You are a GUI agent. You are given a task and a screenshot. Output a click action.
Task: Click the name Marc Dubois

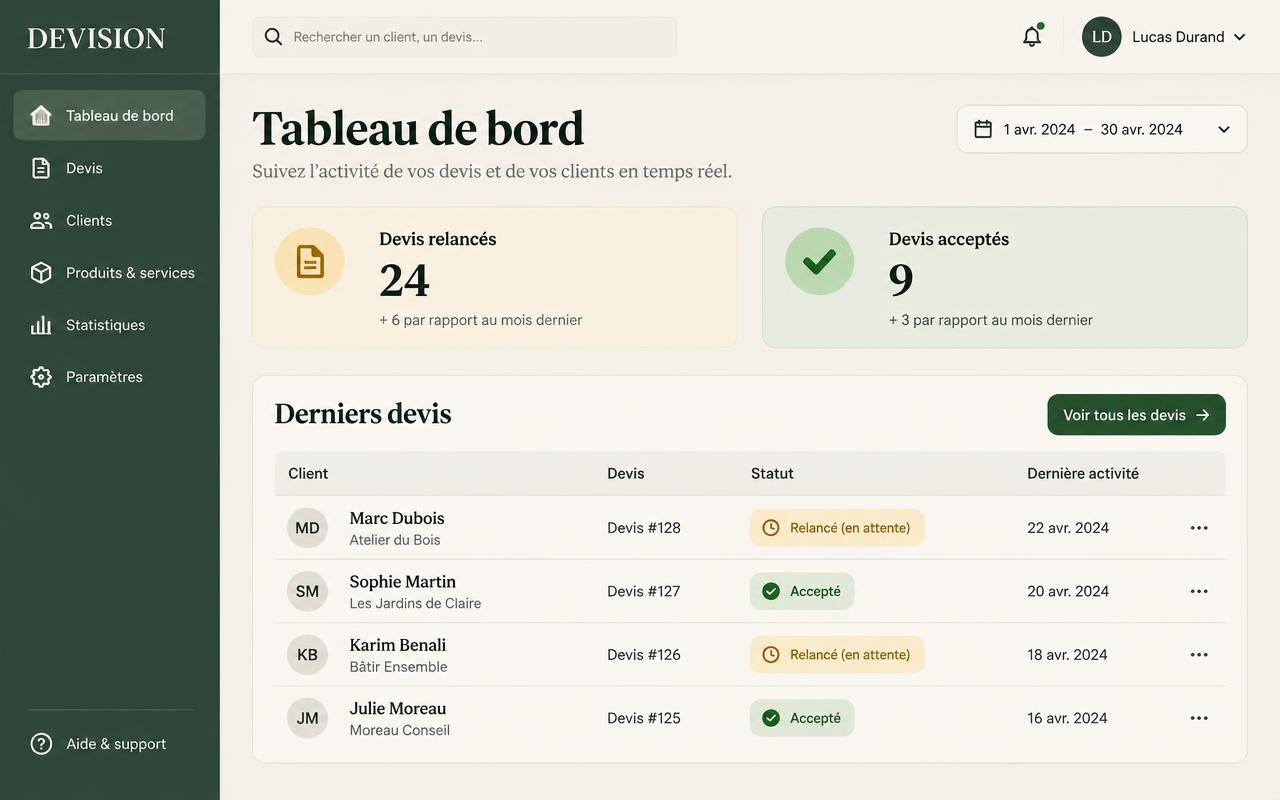point(397,518)
